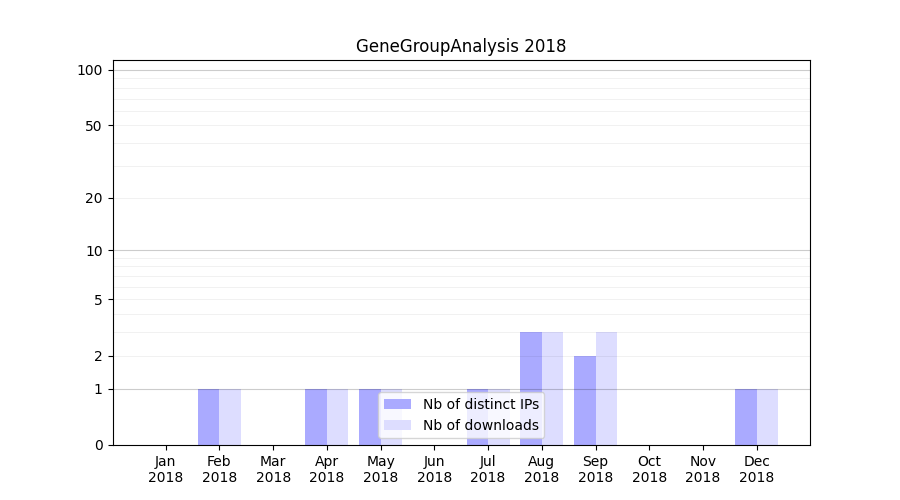
Task: Click the Jan 2018 x-axis label
Action: tap(166, 469)
